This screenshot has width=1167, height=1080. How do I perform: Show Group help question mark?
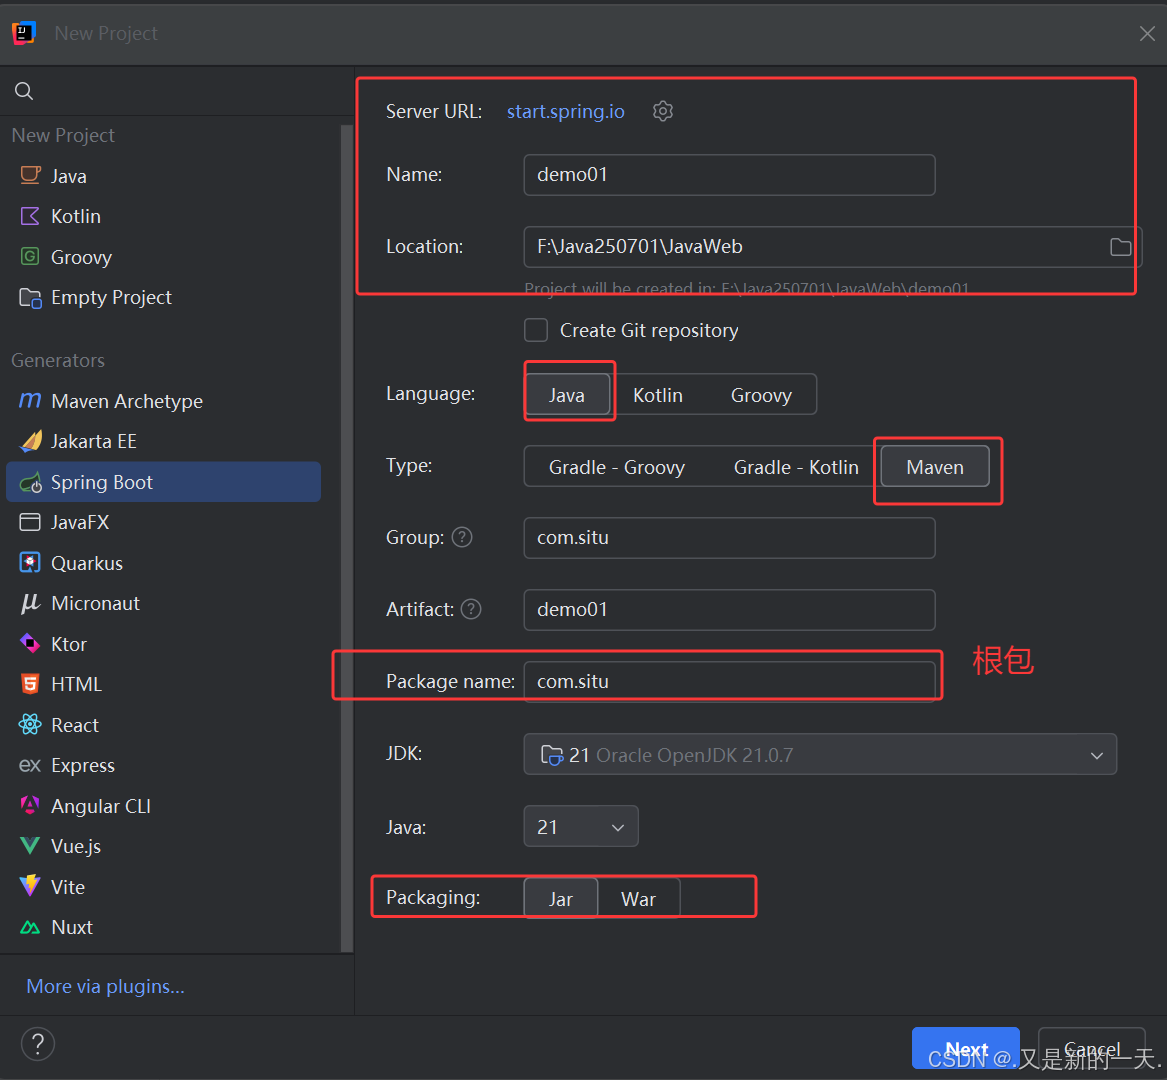[462, 537]
